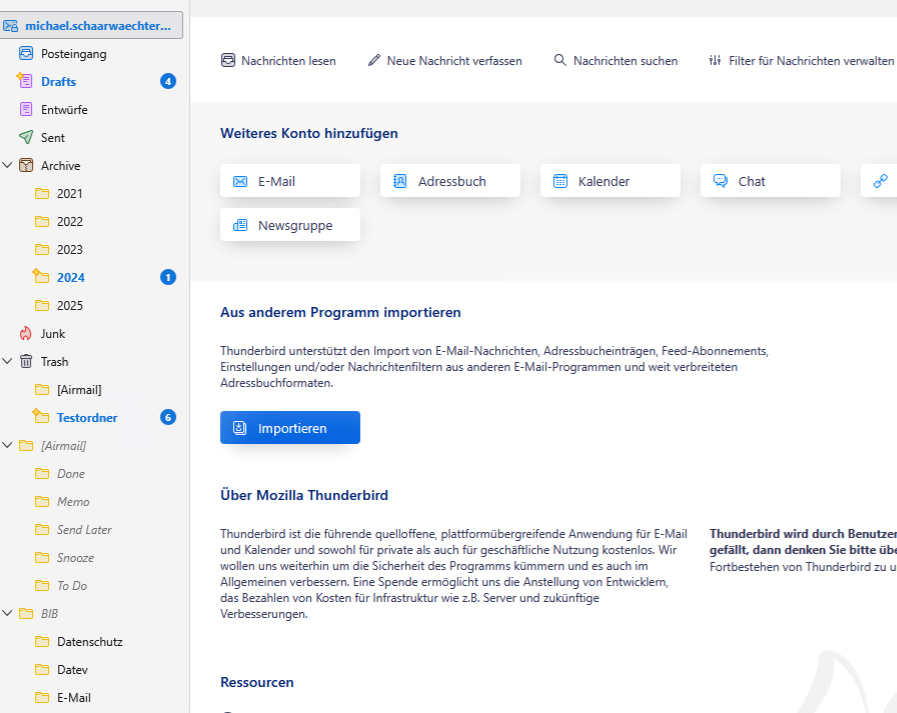Select the Posteingang inbox icon
Image resolution: width=897 pixels, height=713 pixels.
click(26, 54)
